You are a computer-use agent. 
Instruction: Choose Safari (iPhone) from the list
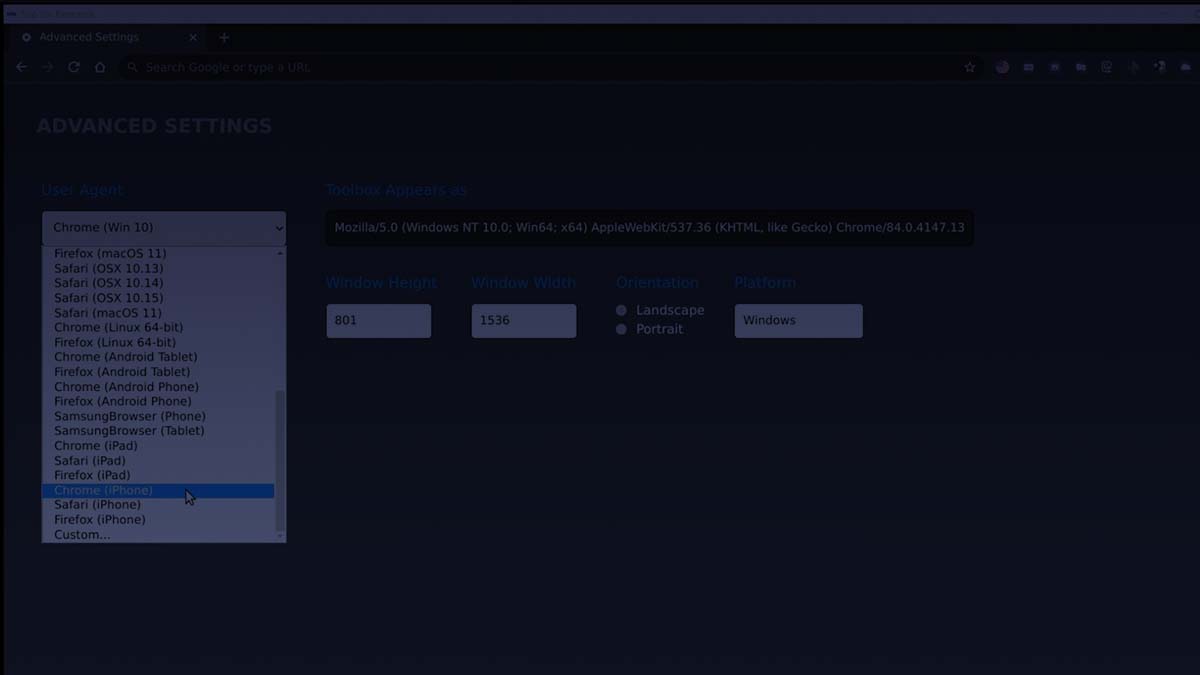pyautogui.click(x=159, y=505)
